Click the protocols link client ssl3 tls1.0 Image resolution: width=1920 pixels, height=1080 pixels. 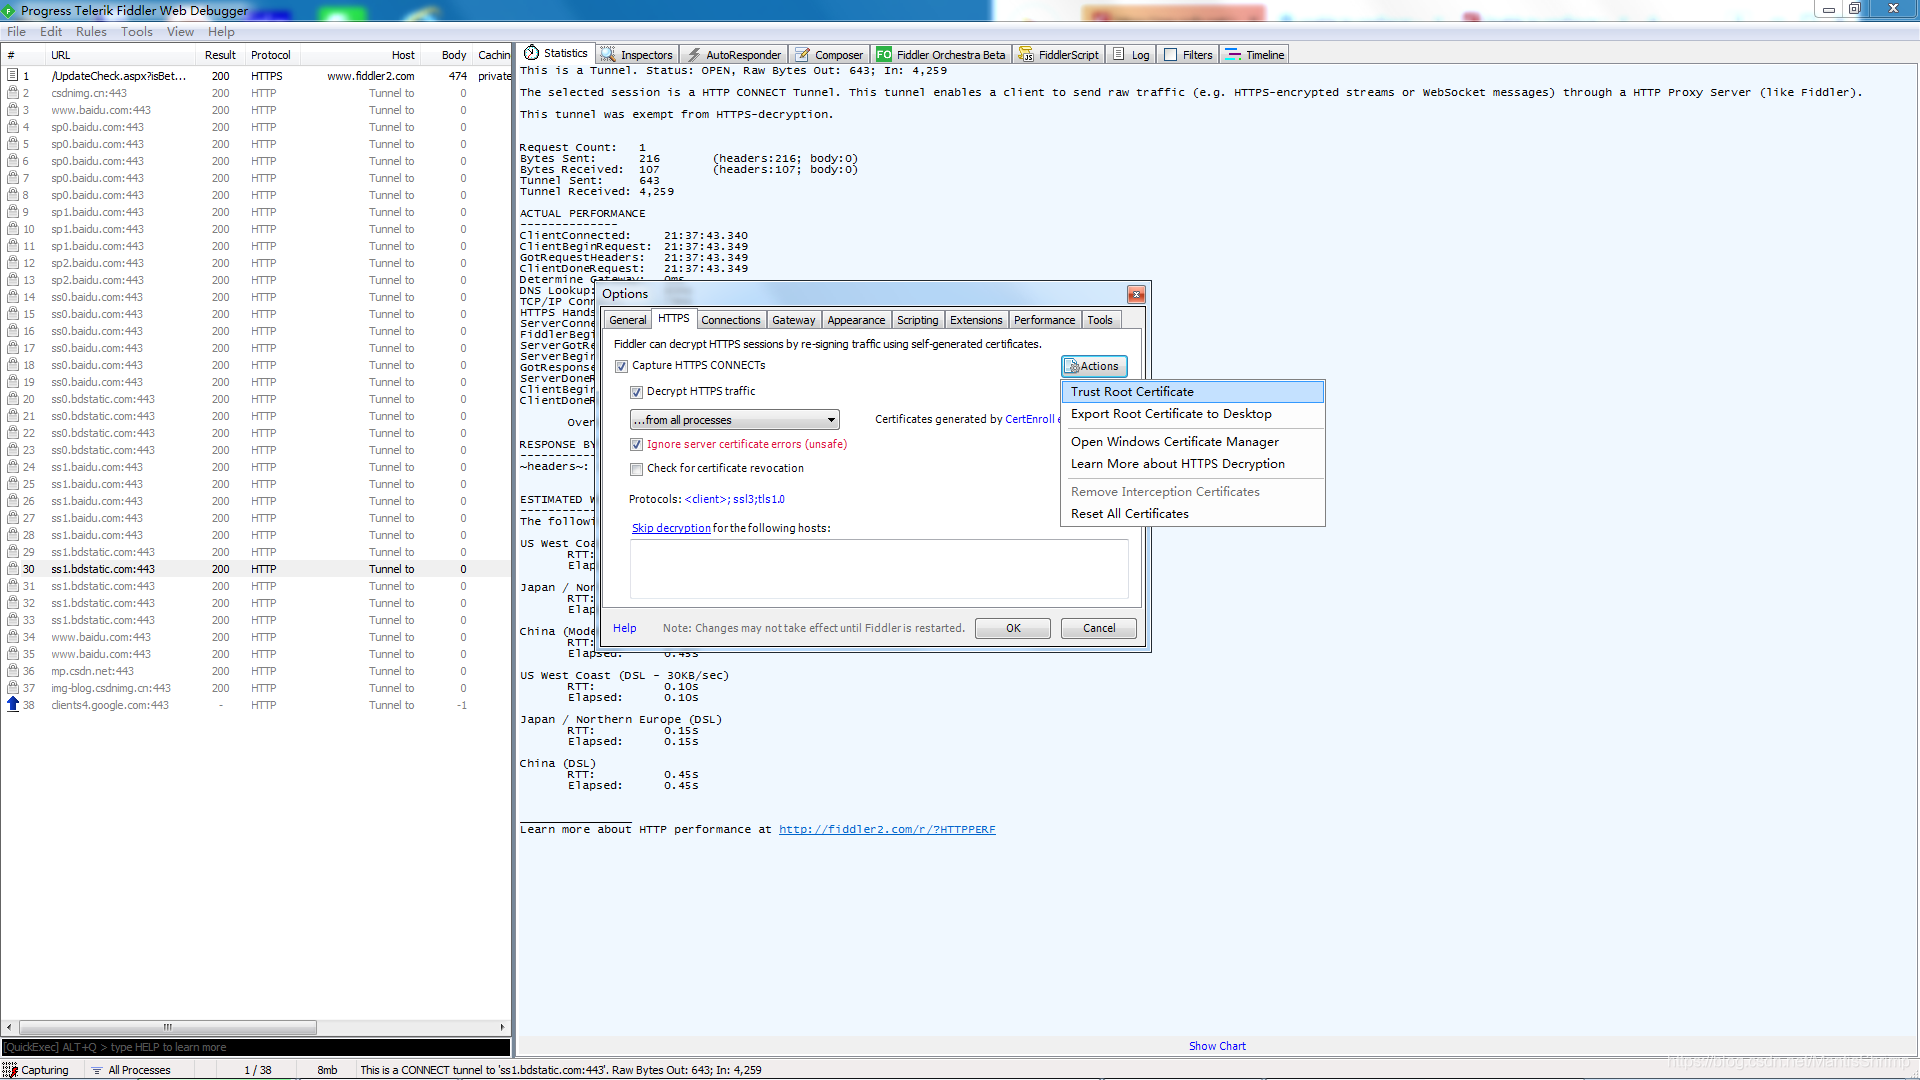coord(734,500)
